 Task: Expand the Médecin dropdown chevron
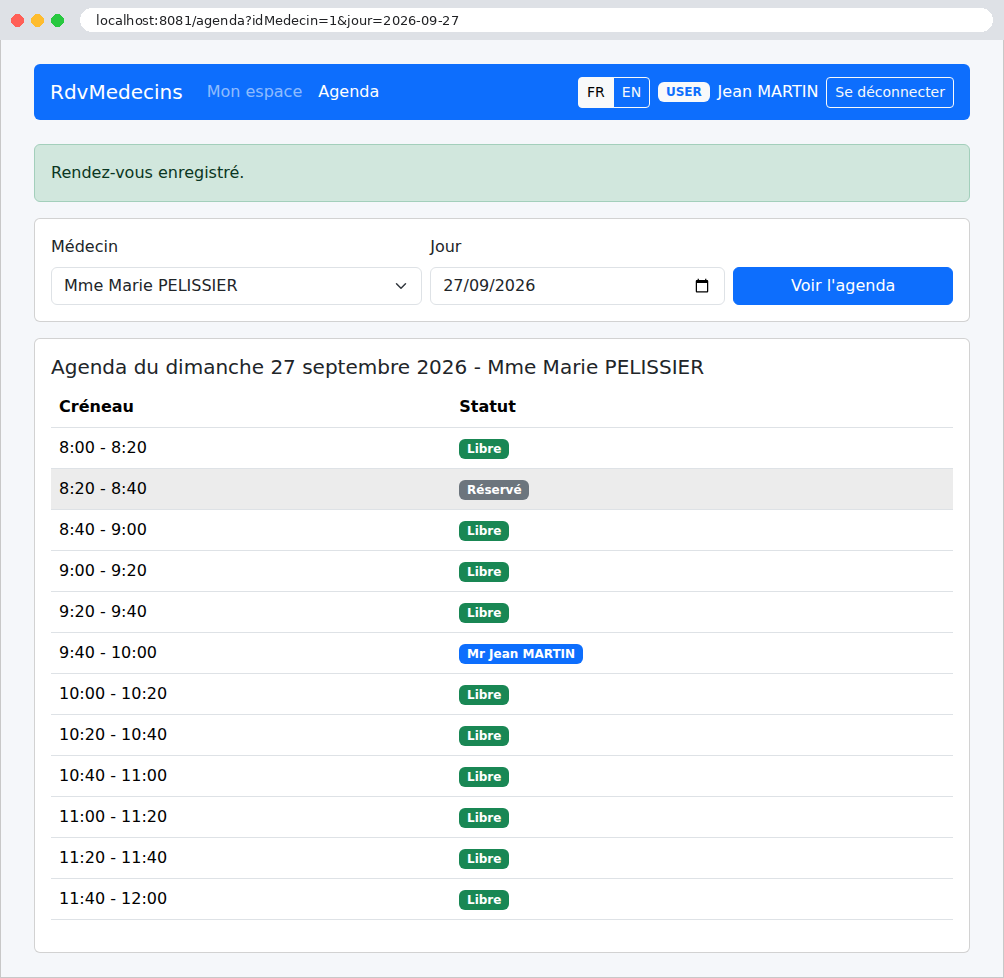(x=401, y=286)
